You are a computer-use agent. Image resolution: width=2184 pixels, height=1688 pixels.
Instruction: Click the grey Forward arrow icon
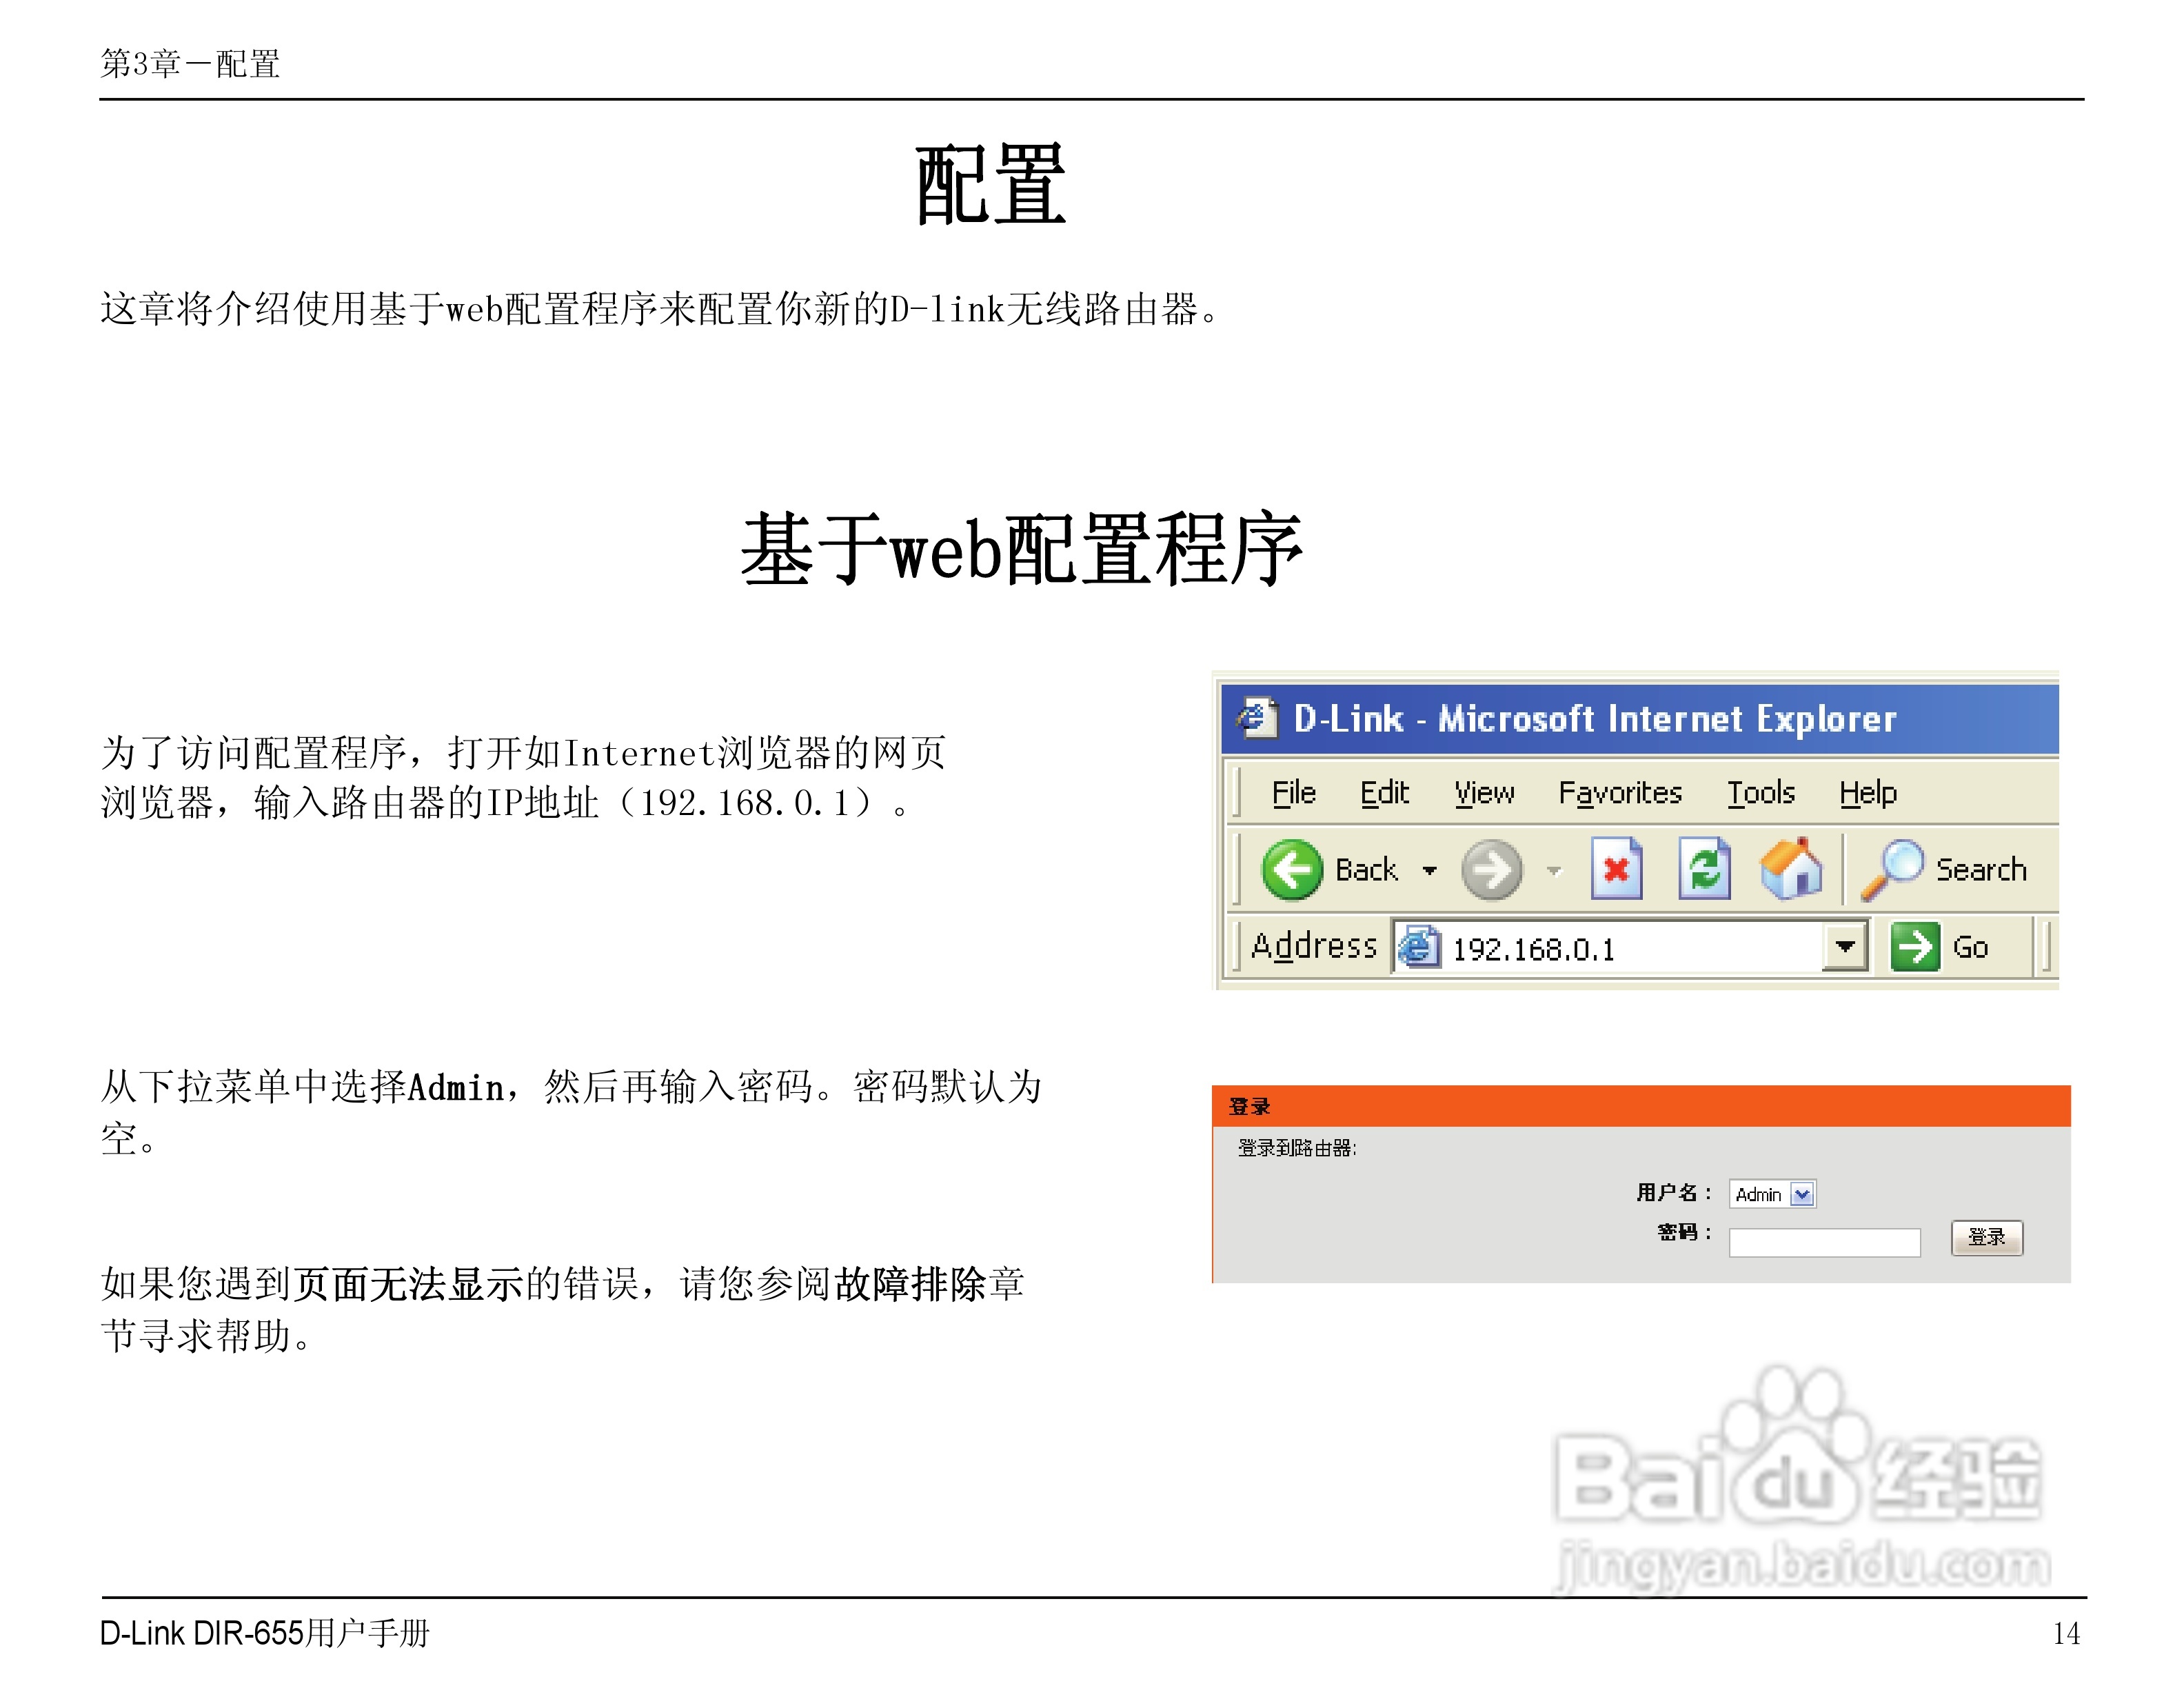(x=1491, y=870)
